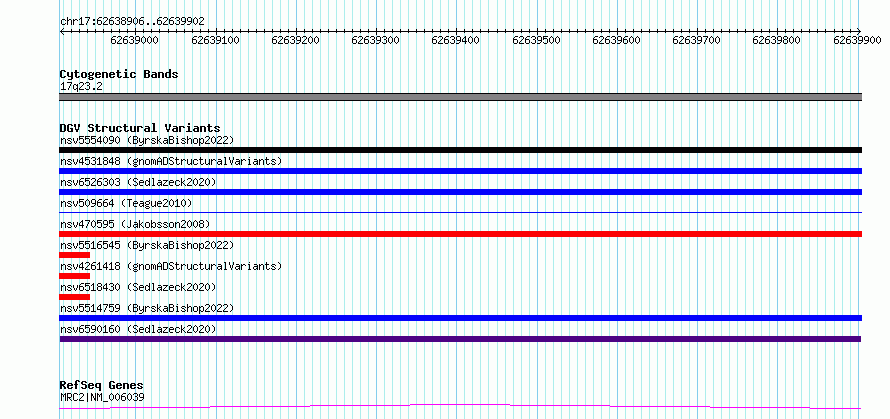Click the nsv5554090 (ByrskaBishop2022) label
The height and width of the screenshot is (419, 890).
pos(147,140)
